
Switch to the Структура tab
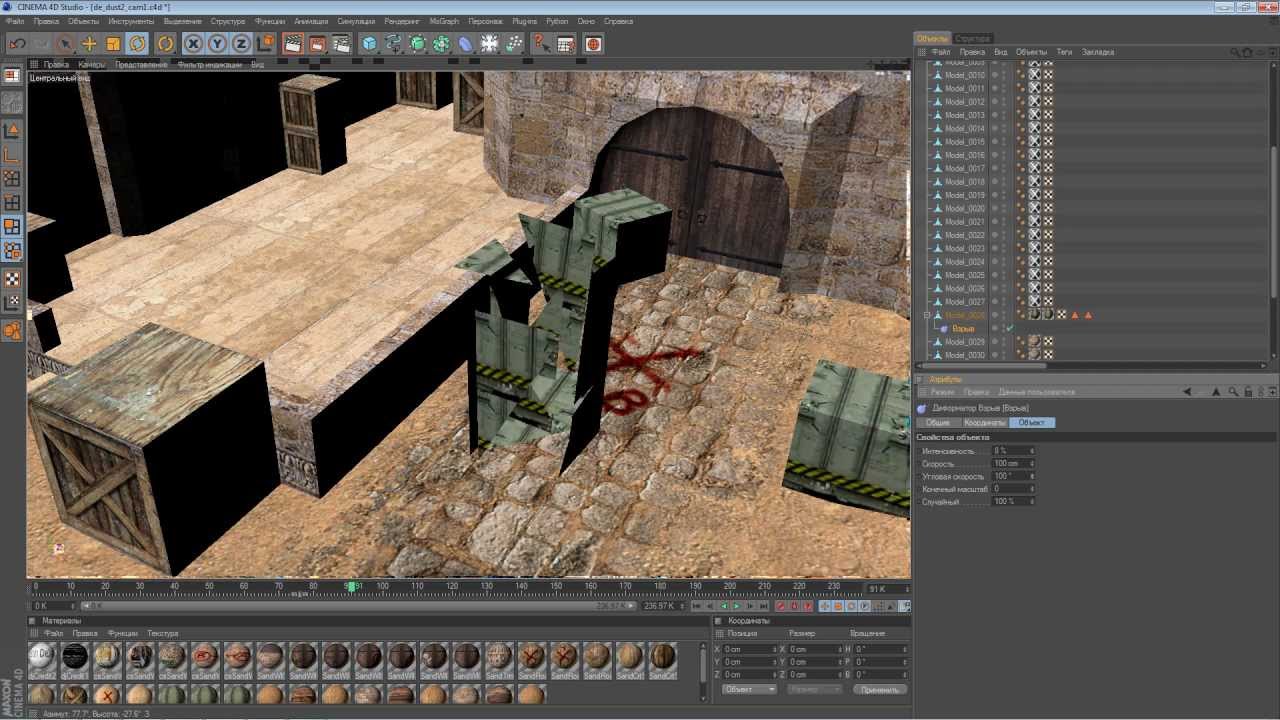click(x=972, y=38)
